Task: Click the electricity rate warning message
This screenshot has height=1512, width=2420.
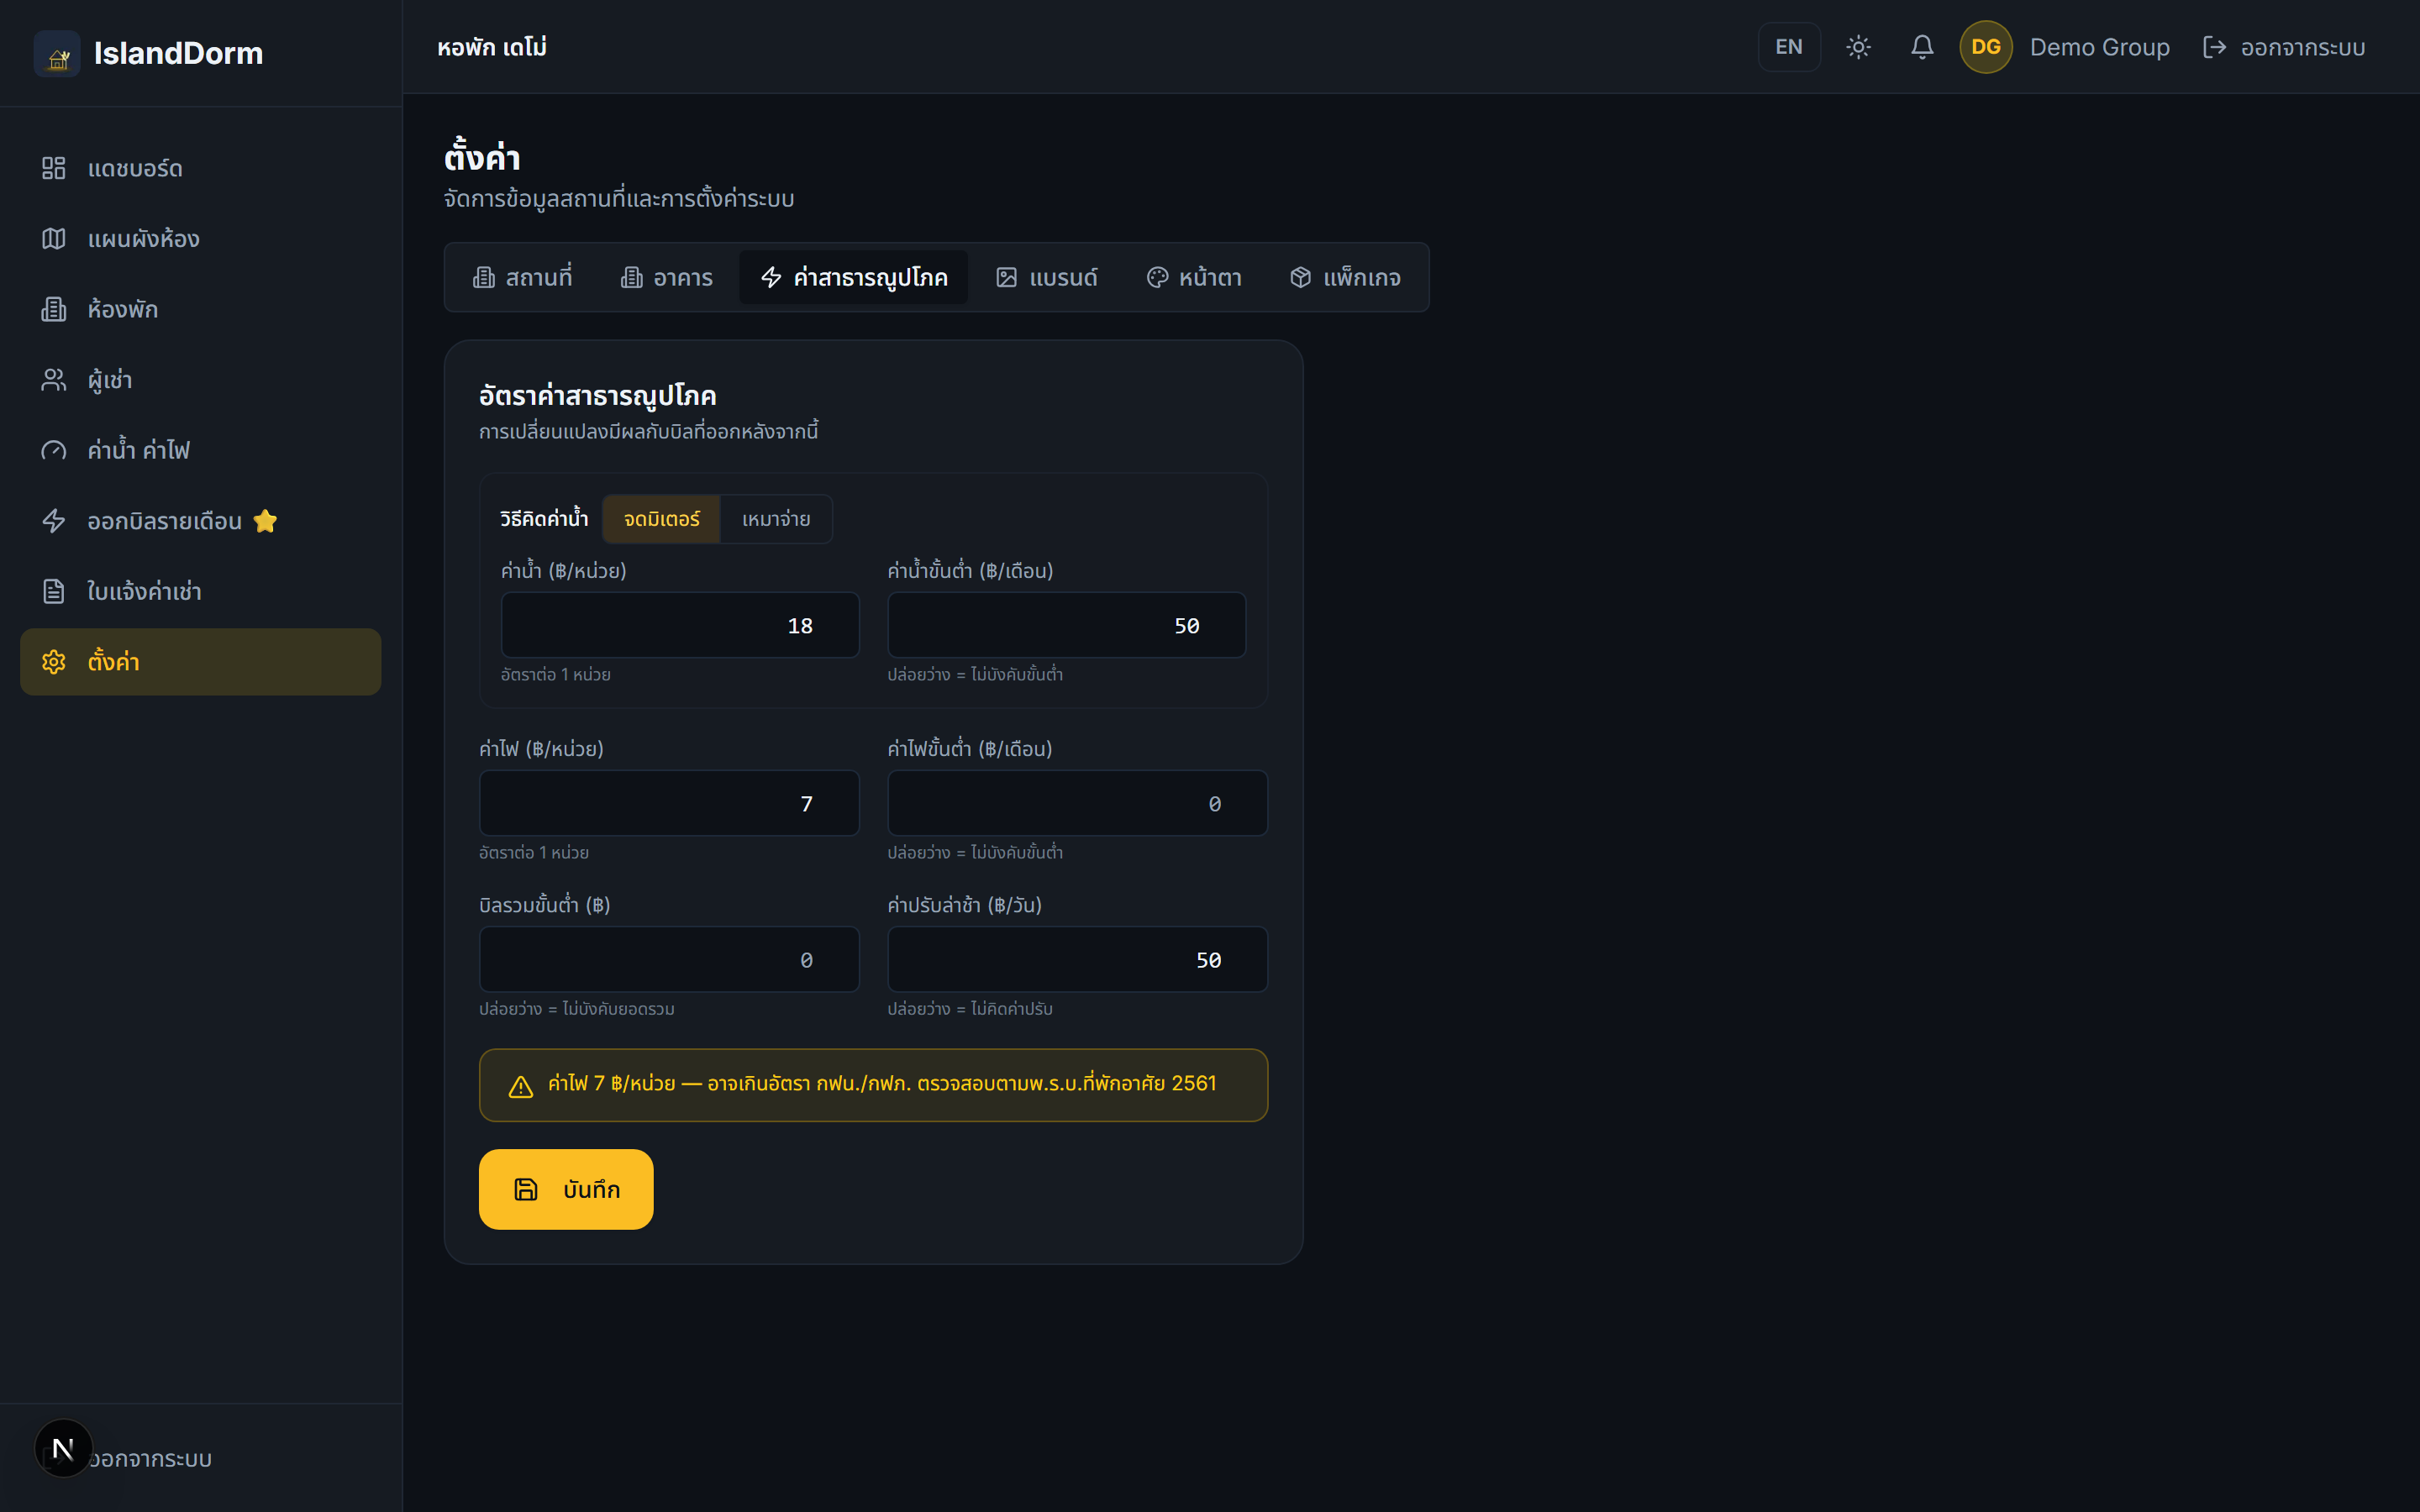Action: coord(882,1084)
